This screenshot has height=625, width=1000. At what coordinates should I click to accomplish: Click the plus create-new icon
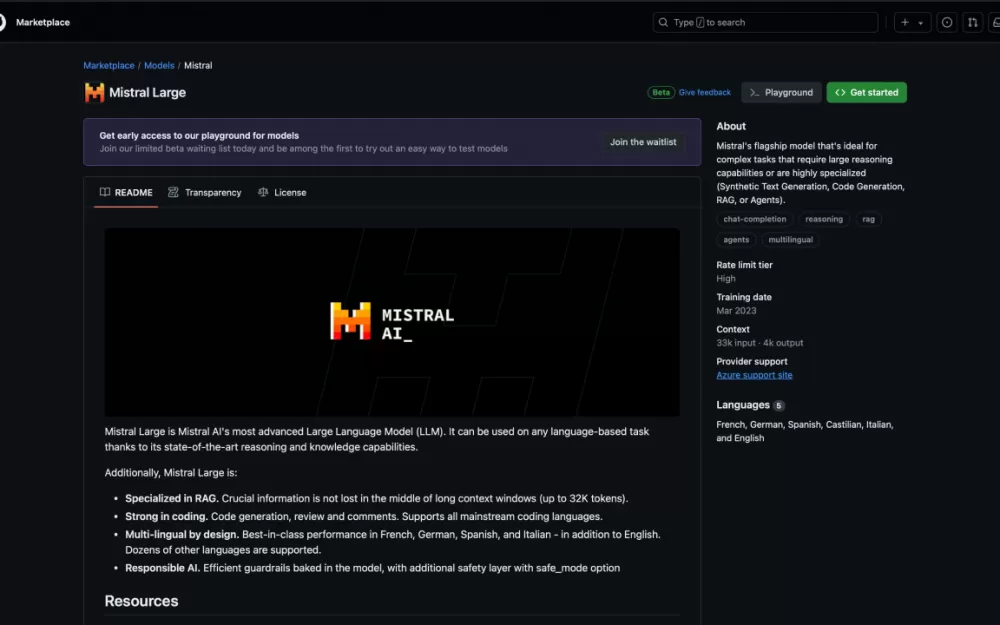(x=904, y=22)
